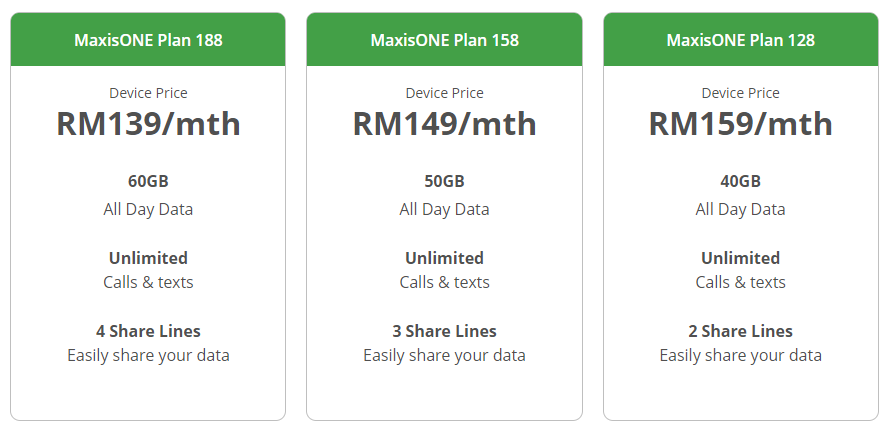The height and width of the screenshot is (430, 892).
Task: Select the MaxisONE Plan 188 header
Action: [148, 40]
